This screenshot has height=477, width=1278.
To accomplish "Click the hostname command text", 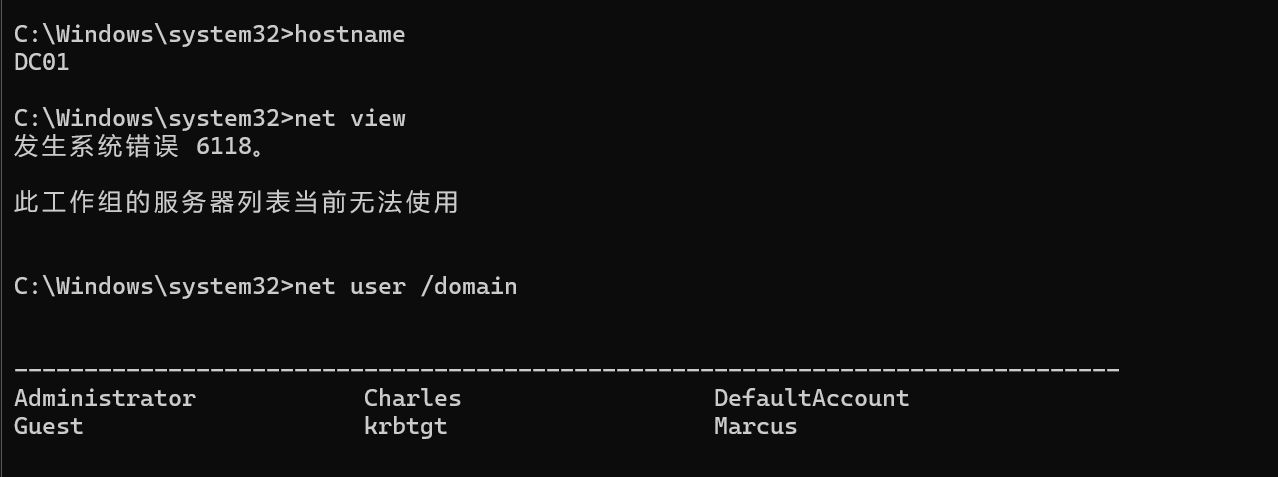I will point(349,34).
